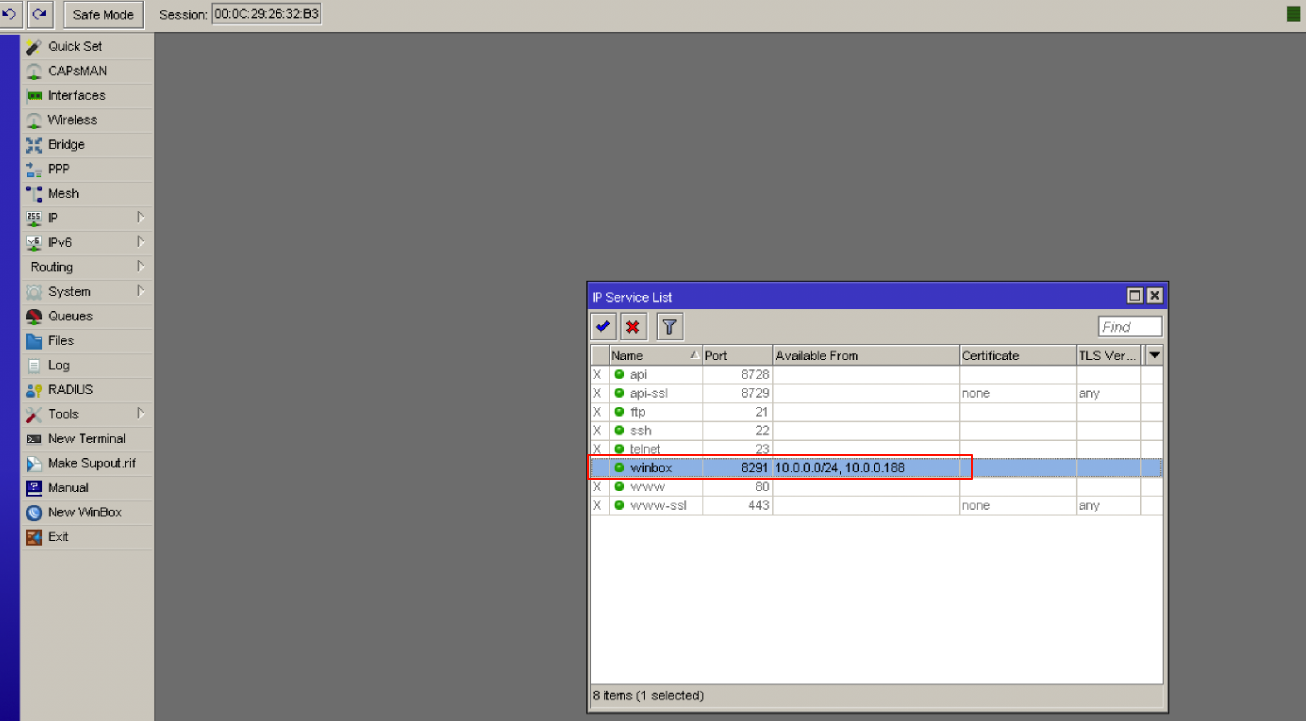Select the api service row

[x=876, y=375]
